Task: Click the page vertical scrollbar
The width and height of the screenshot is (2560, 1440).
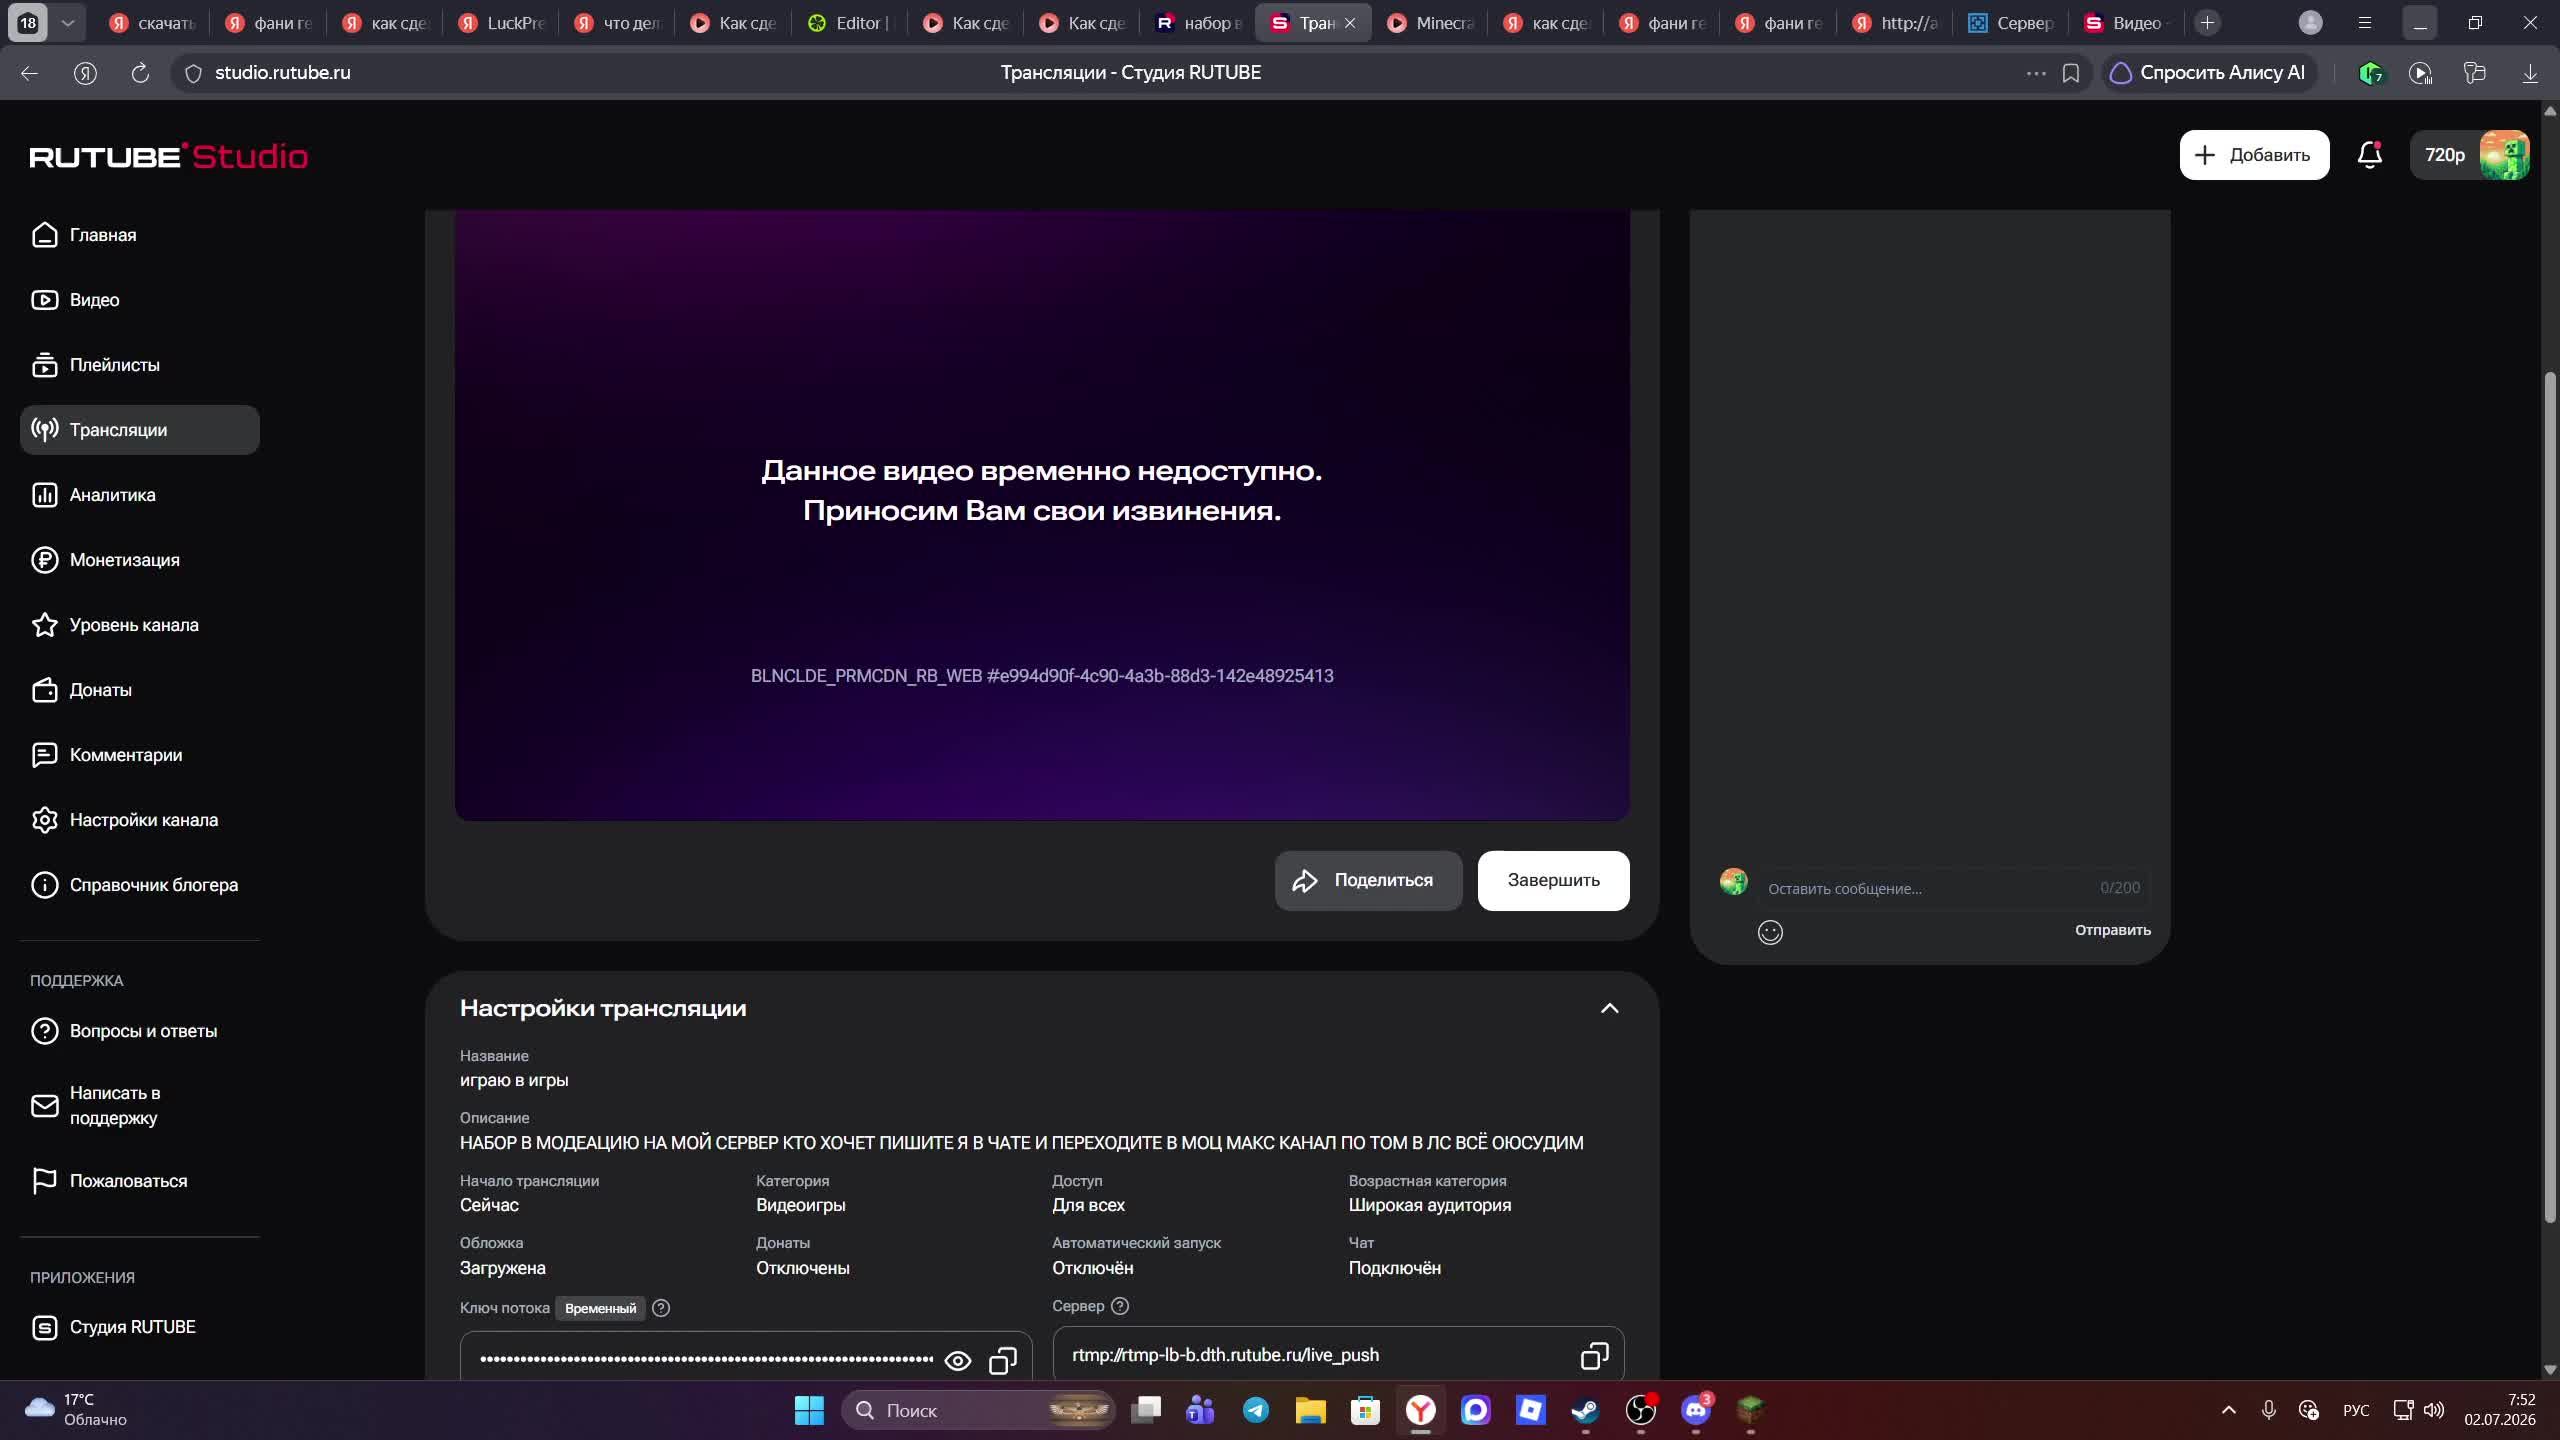Action: coord(2550,795)
